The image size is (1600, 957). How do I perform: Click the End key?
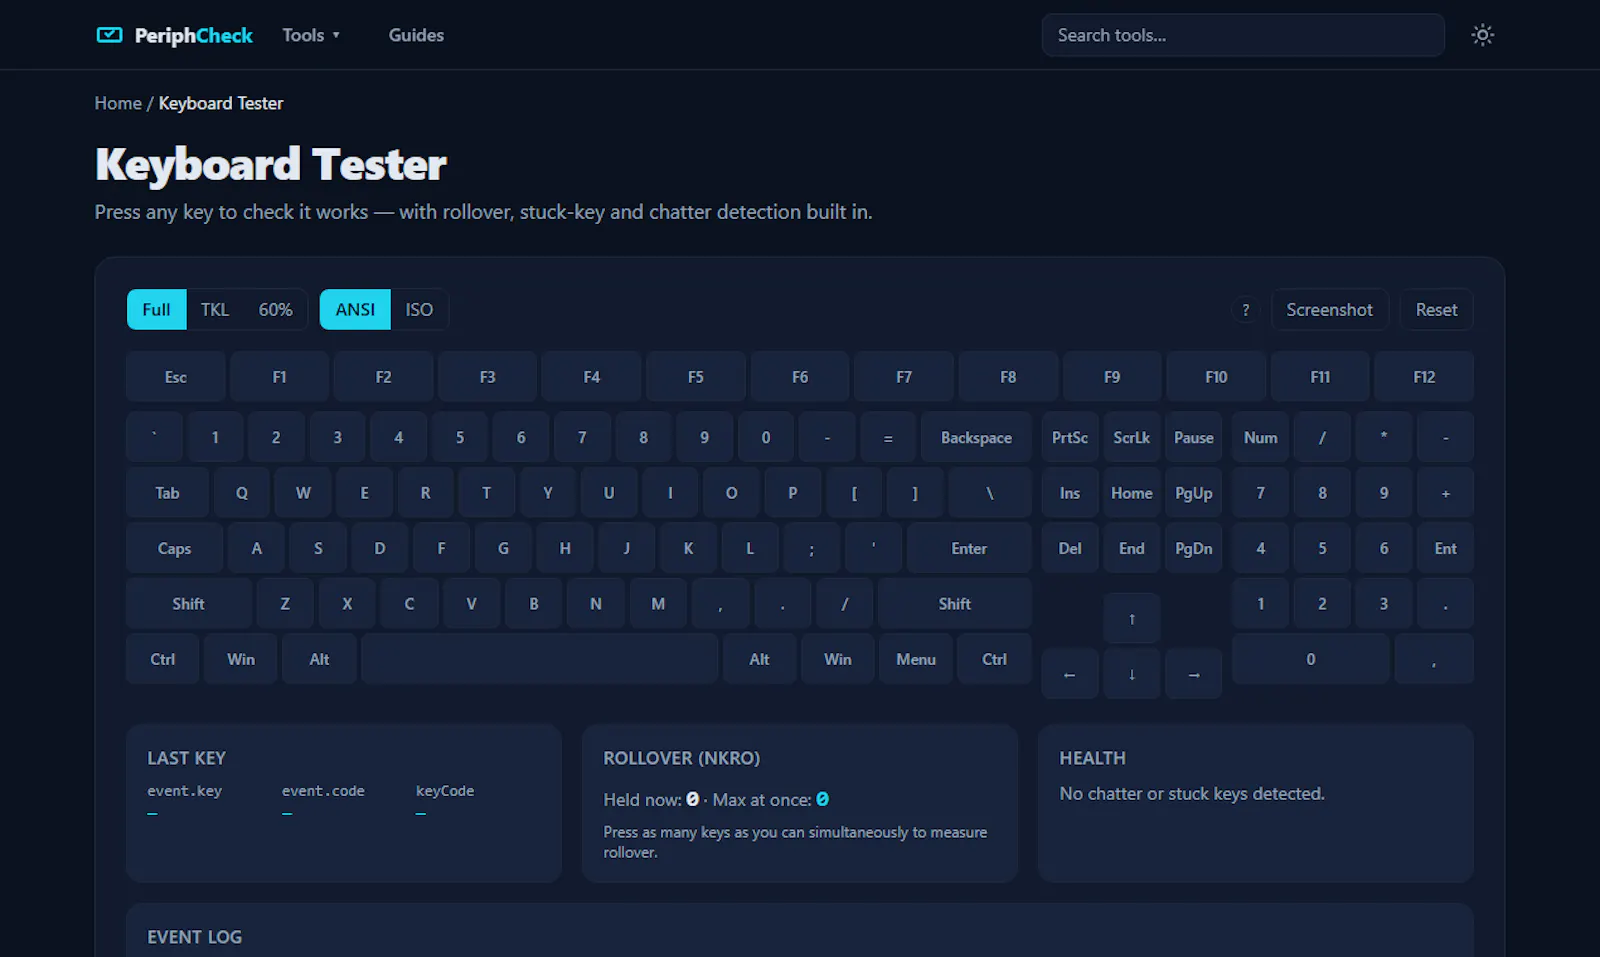(1132, 549)
